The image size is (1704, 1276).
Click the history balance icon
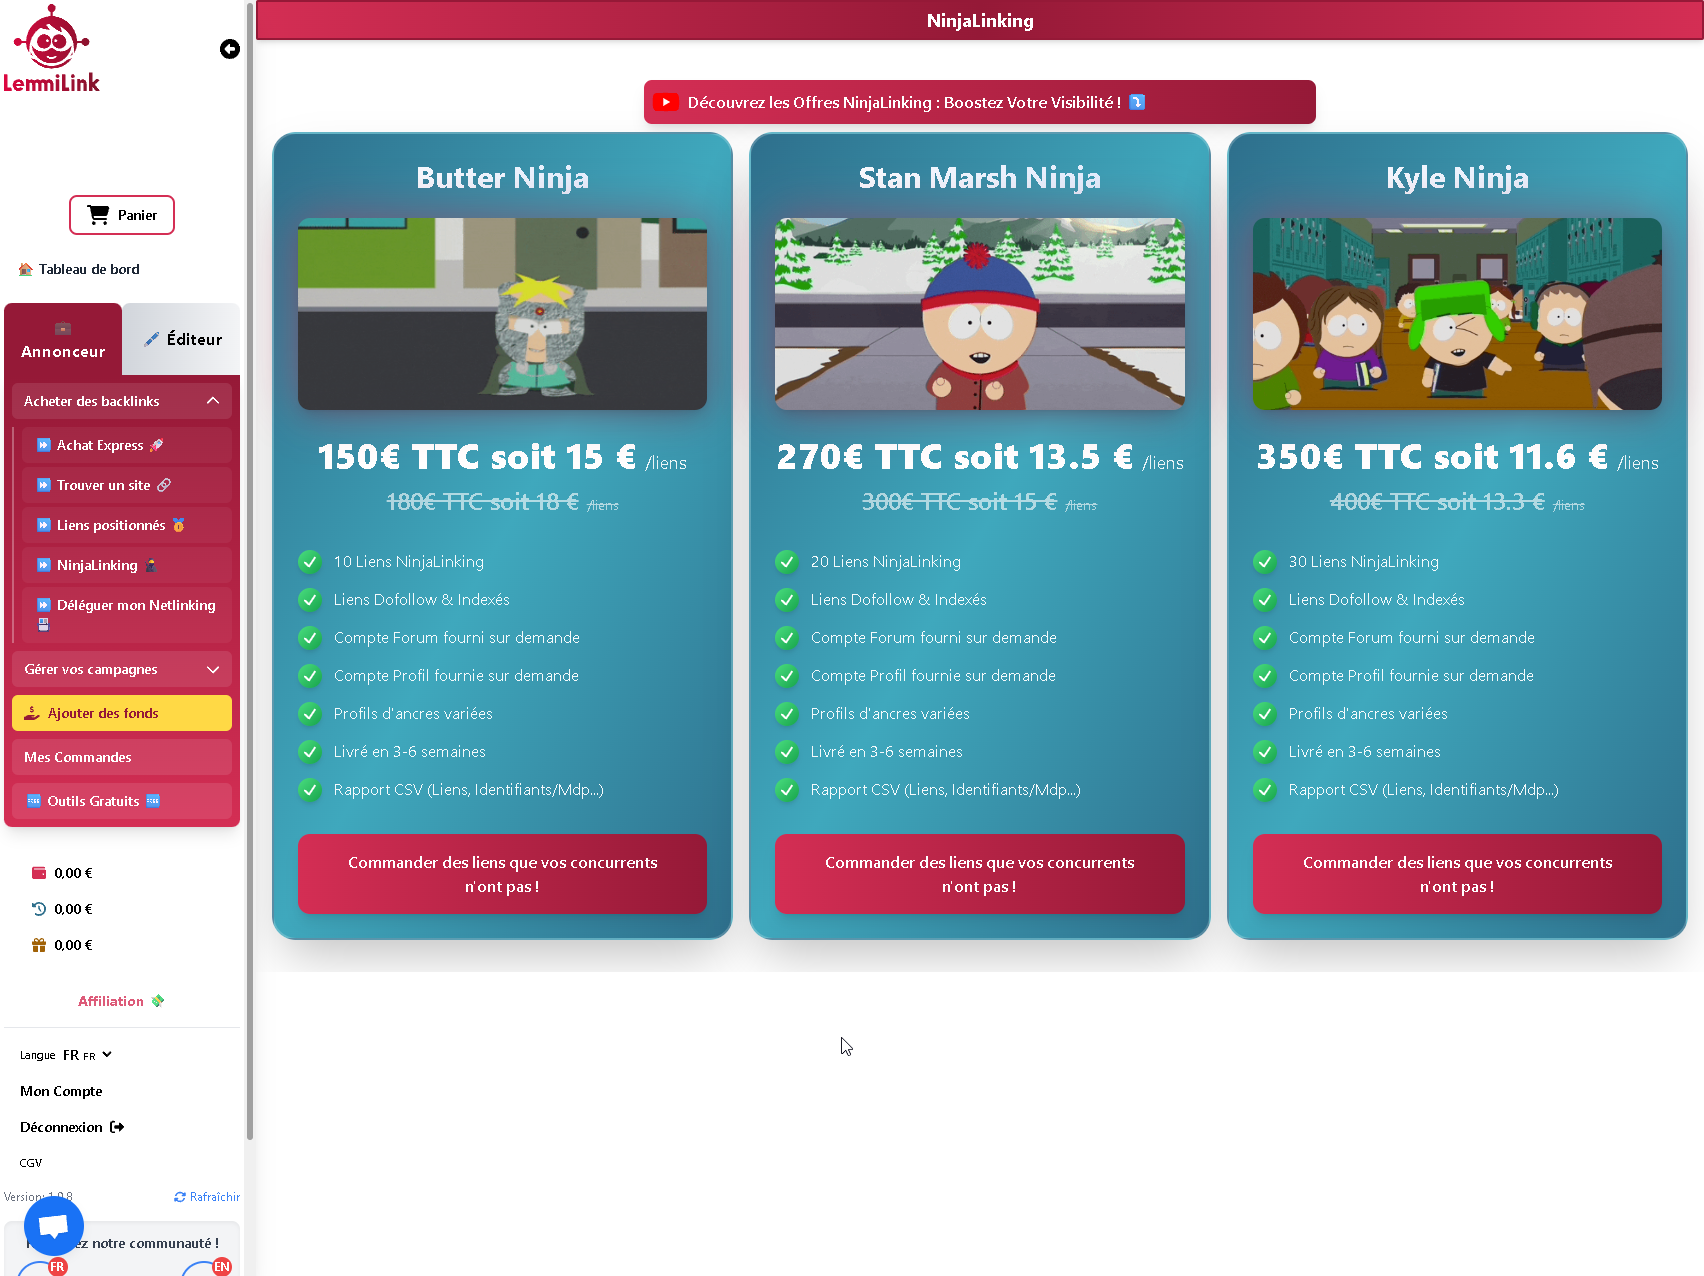click(x=39, y=909)
